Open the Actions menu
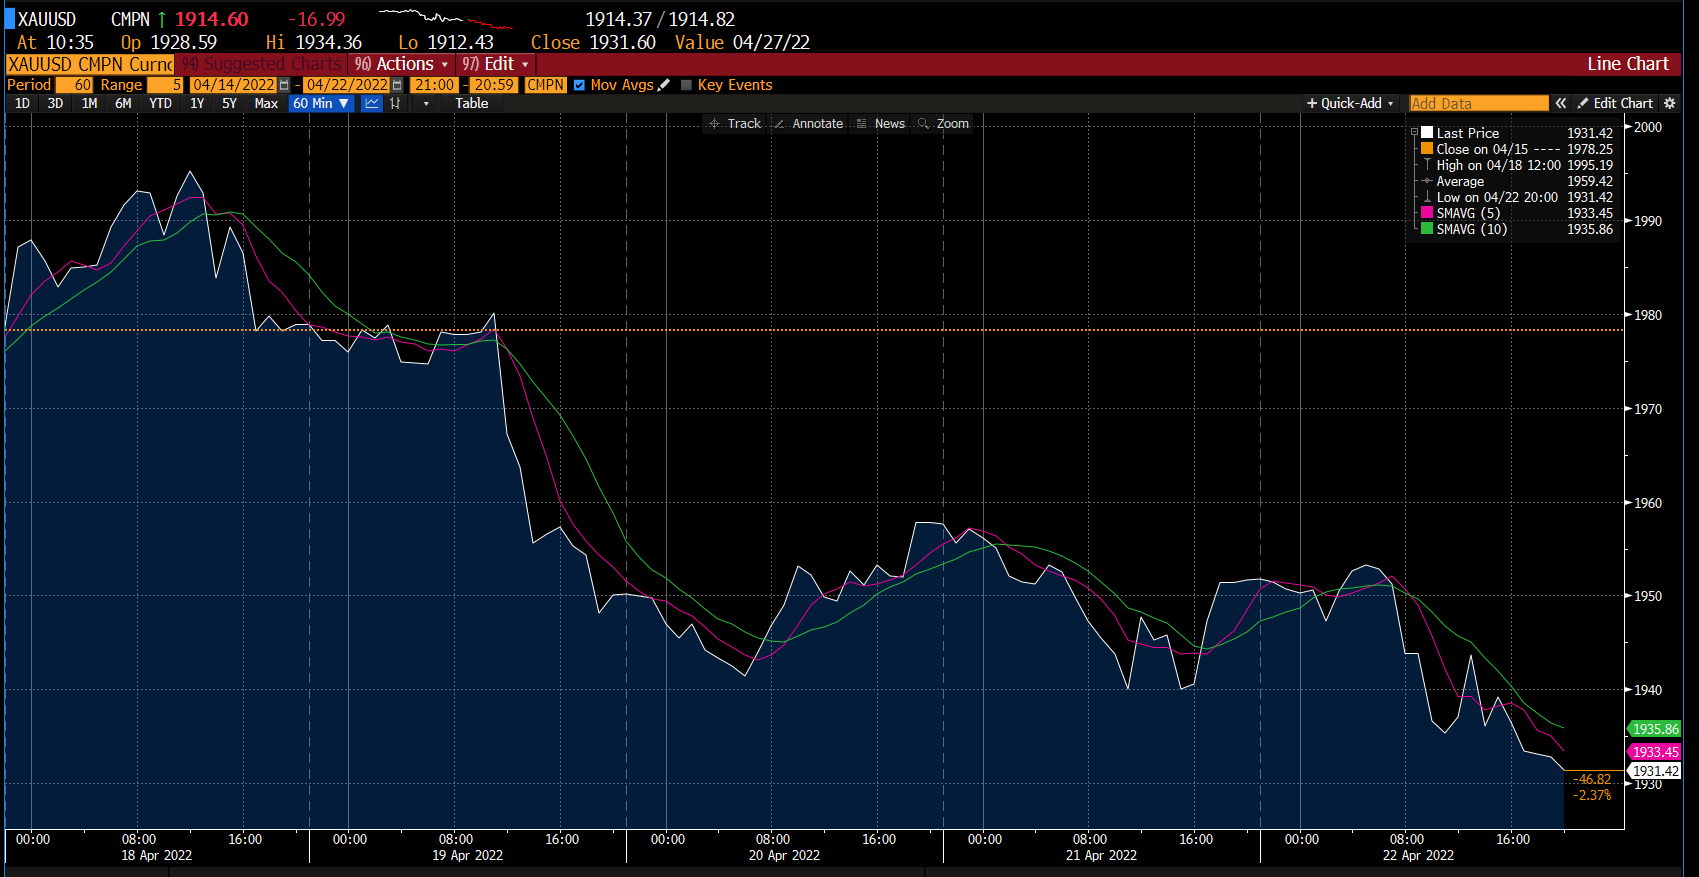This screenshot has height=877, width=1699. 402,64
